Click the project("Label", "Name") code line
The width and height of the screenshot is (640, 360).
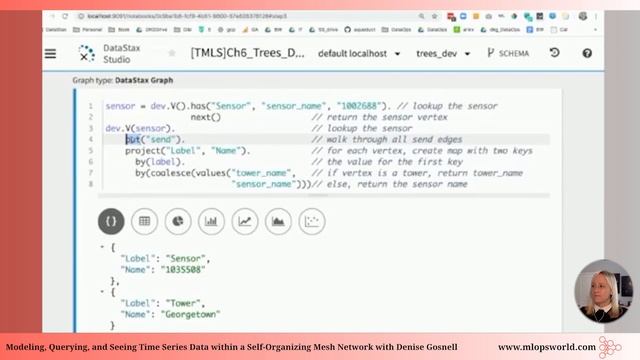click(188, 151)
